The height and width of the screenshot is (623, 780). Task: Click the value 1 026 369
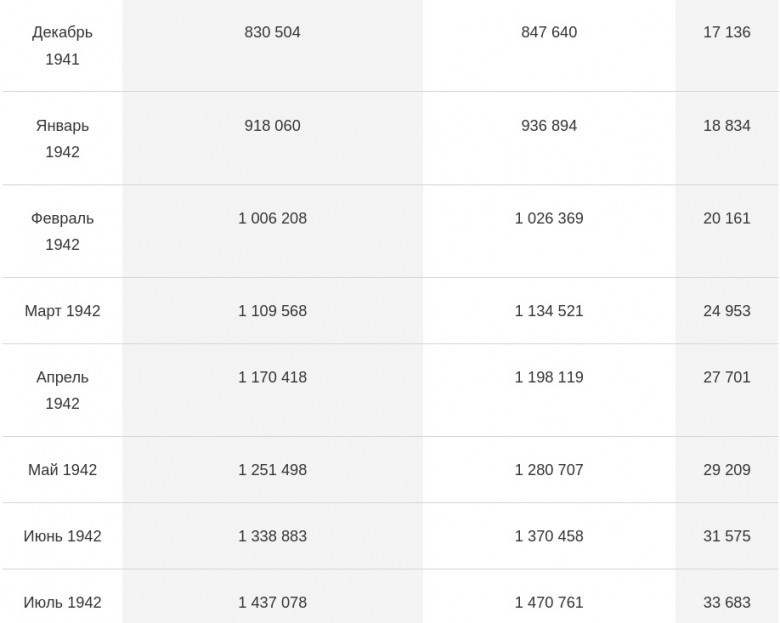pos(549,218)
